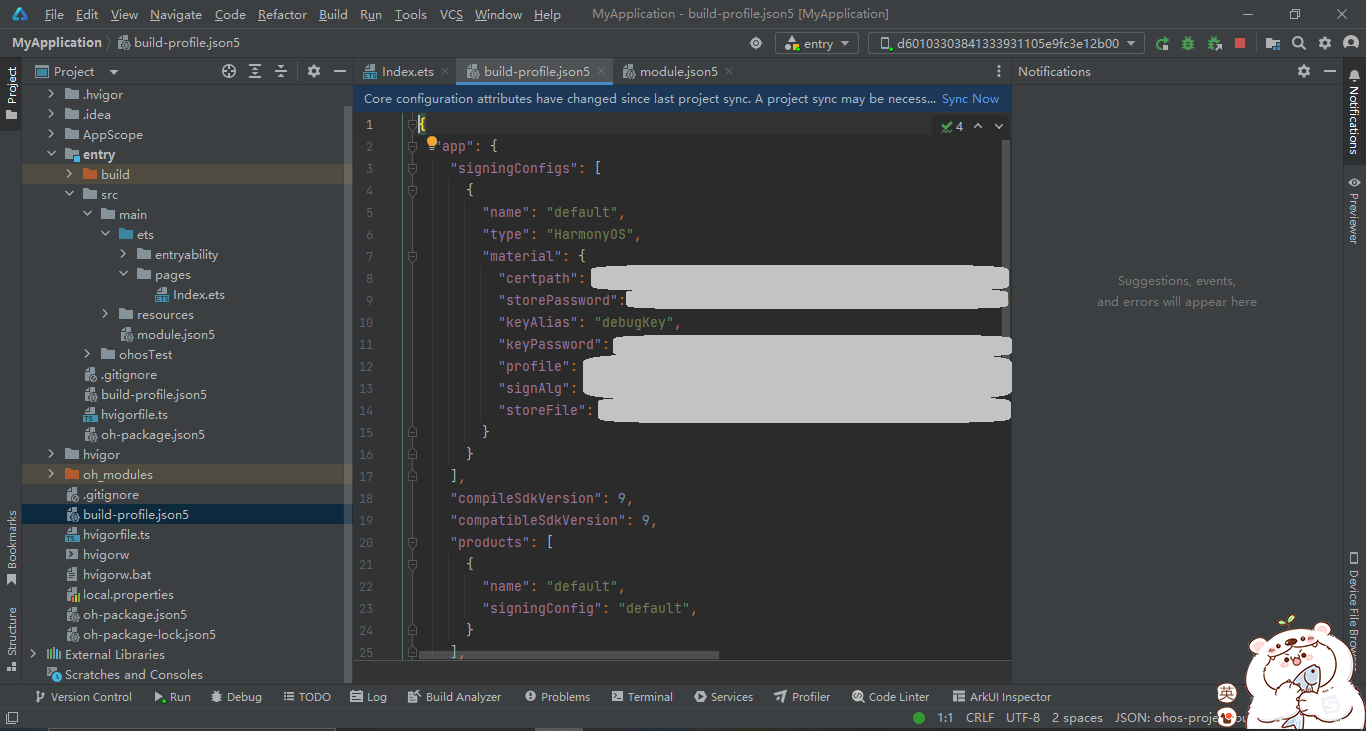Open the Profiler tool window
This screenshot has height=731, width=1366.
pos(803,697)
